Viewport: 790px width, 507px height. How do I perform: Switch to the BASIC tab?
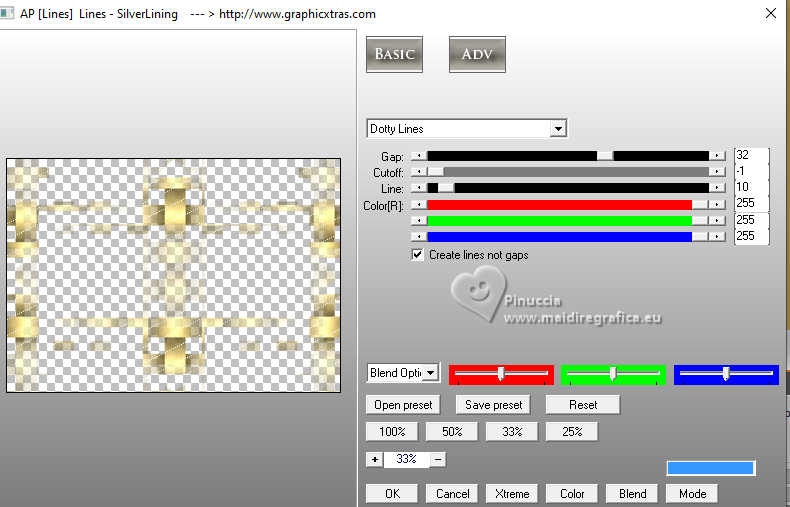point(394,54)
